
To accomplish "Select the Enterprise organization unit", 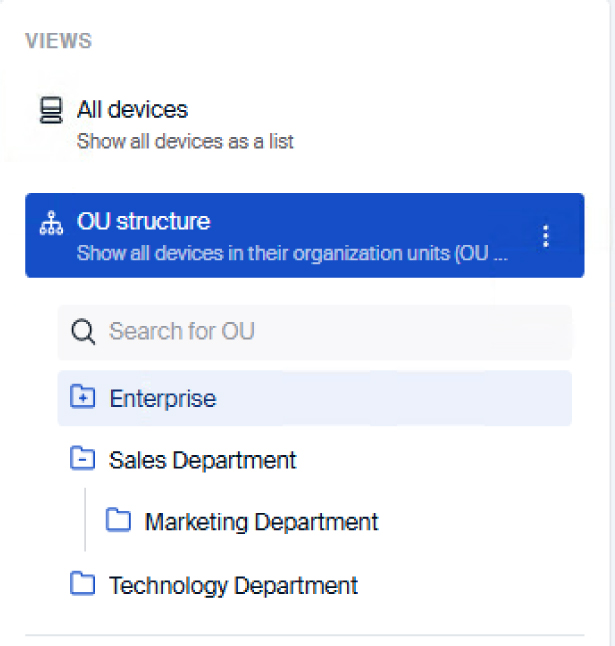I will point(162,398).
